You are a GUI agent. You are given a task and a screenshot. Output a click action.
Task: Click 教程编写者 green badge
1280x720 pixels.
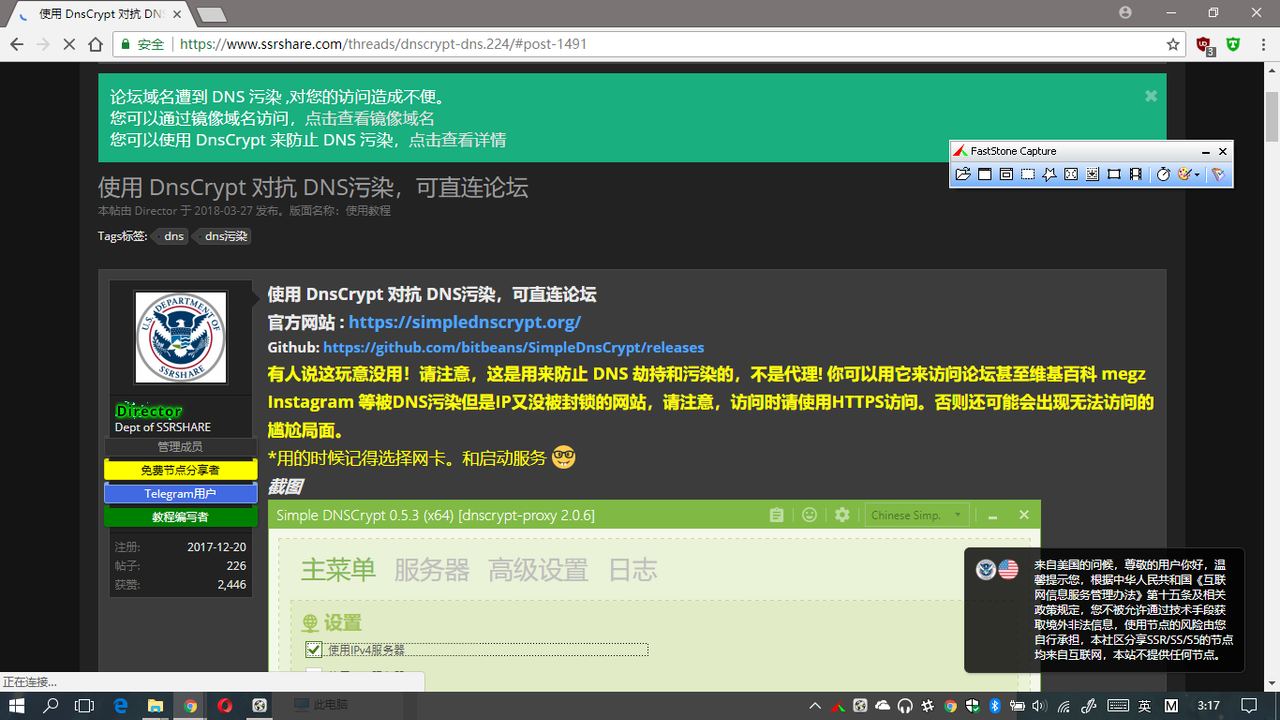(180, 517)
